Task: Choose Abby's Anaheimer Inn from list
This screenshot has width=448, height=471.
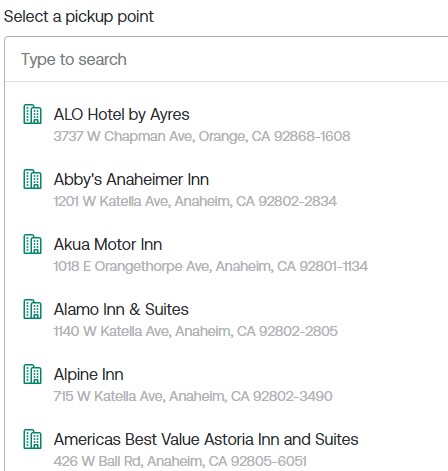Action: (227, 190)
